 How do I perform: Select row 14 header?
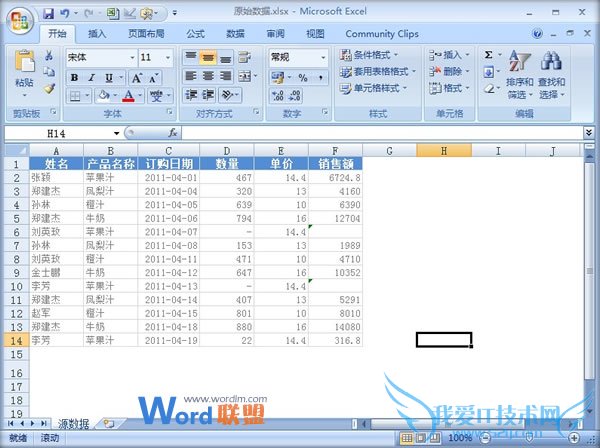pos(16,340)
